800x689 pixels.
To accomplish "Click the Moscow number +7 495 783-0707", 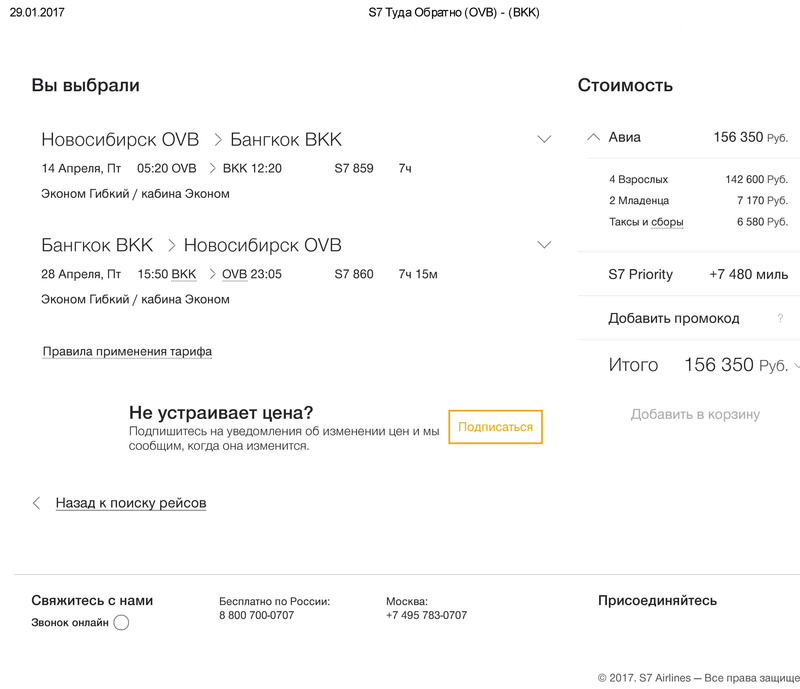I will click(x=426, y=616).
